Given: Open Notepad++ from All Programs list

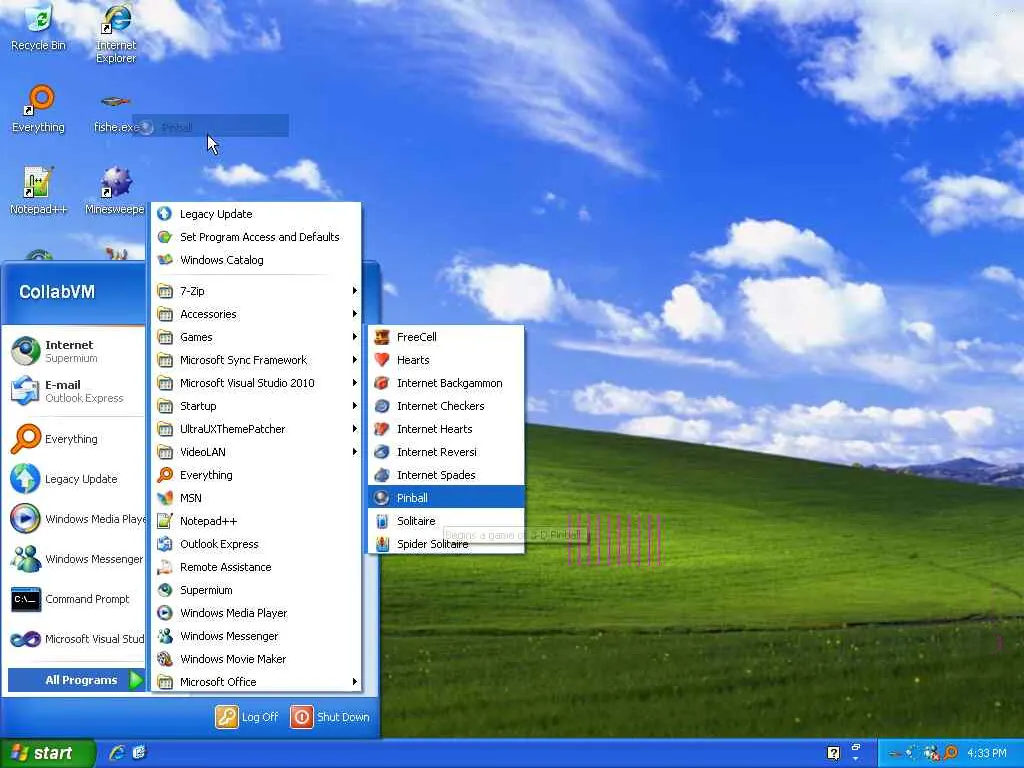Looking at the screenshot, I should point(257,520).
